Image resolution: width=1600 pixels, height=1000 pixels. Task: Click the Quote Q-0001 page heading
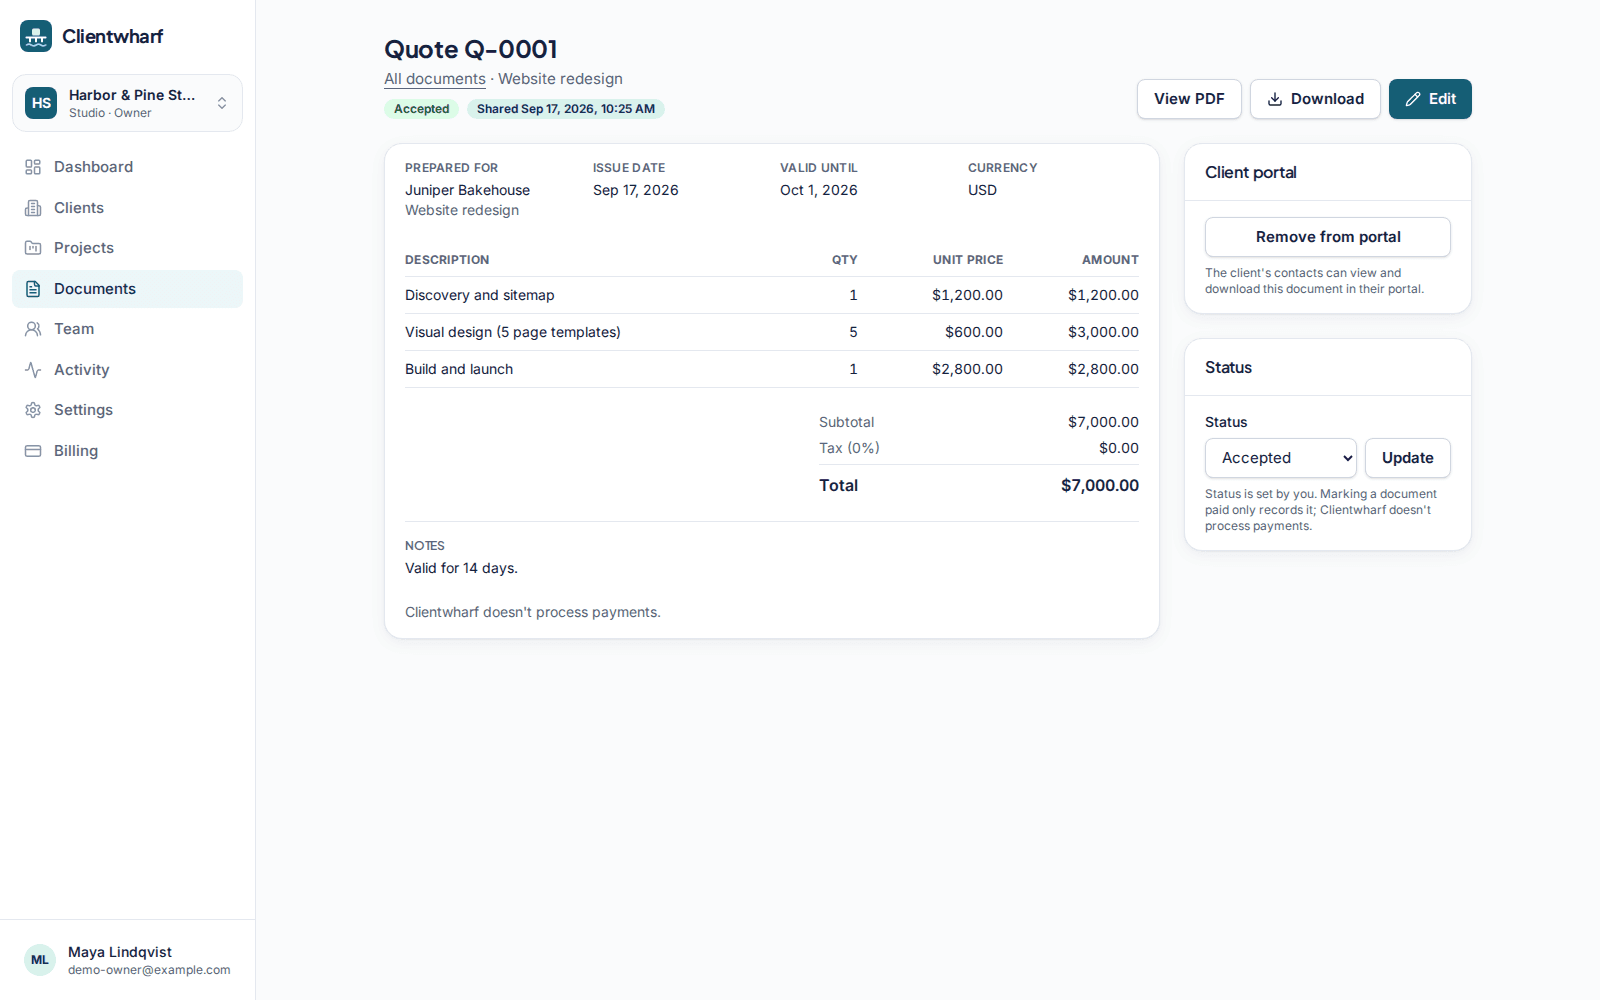[471, 49]
